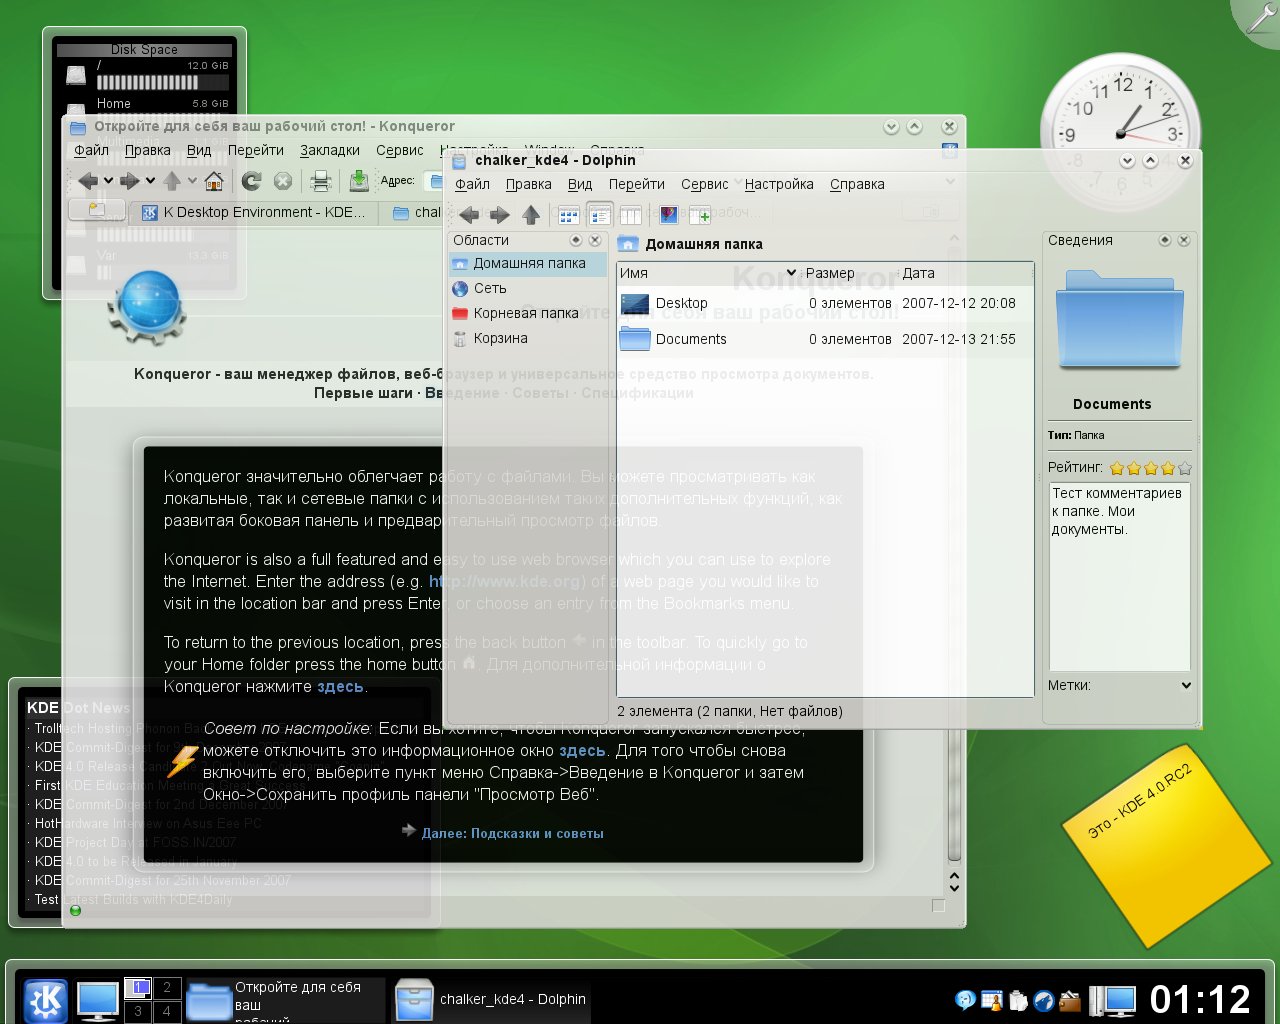Switch to Konqueror taskbar button
Viewport: 1280px width, 1024px height.
tap(285, 1000)
